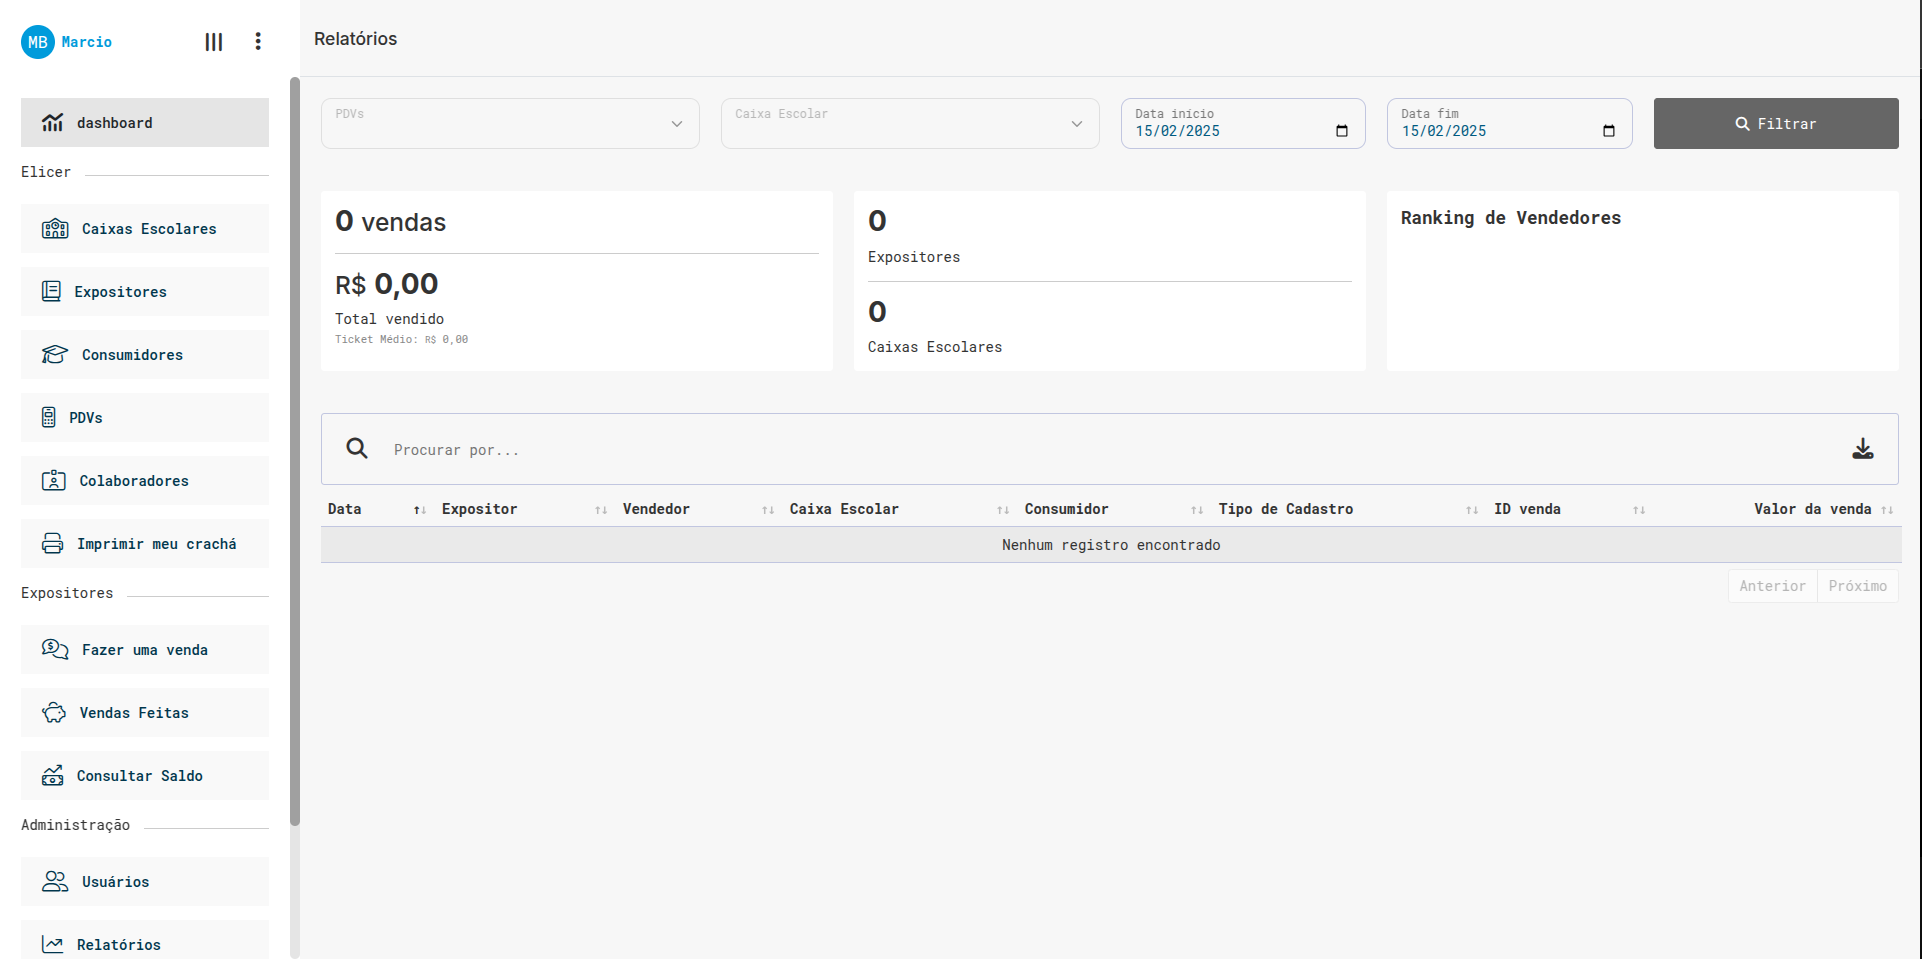1922x959 pixels.
Task: Click the search magnifier icon in table
Action: coord(357,448)
